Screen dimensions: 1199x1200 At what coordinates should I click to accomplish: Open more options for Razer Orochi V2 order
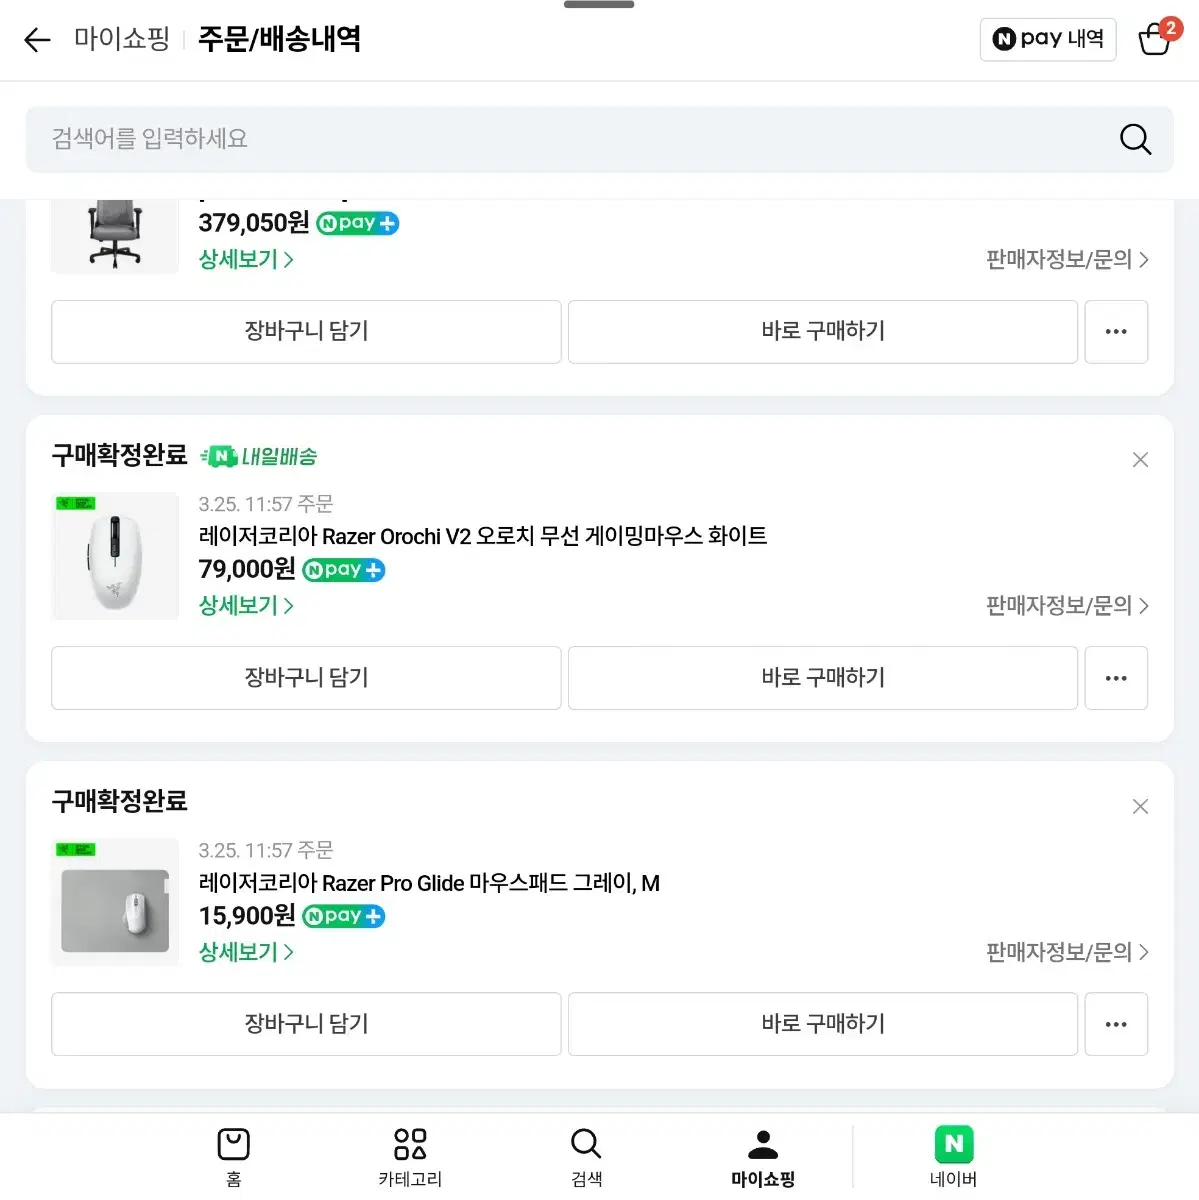pyautogui.click(x=1116, y=678)
